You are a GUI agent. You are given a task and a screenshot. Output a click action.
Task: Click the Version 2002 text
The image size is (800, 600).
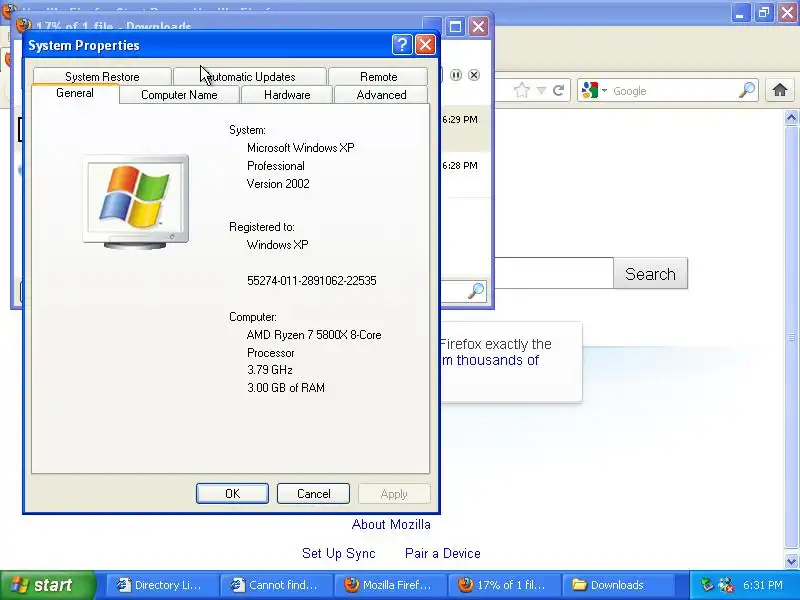pos(278,184)
